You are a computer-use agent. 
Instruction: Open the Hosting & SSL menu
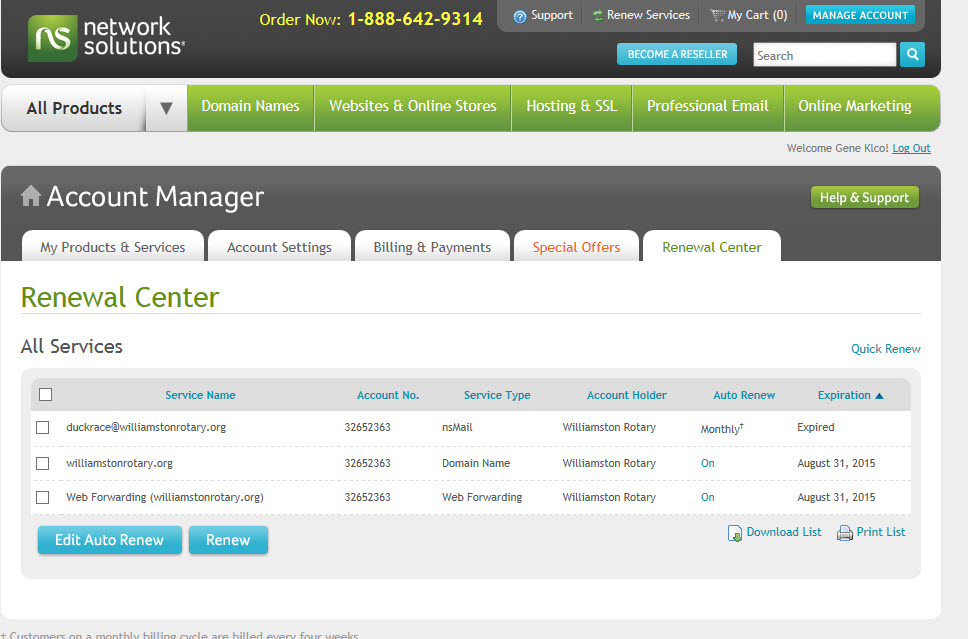coord(572,106)
